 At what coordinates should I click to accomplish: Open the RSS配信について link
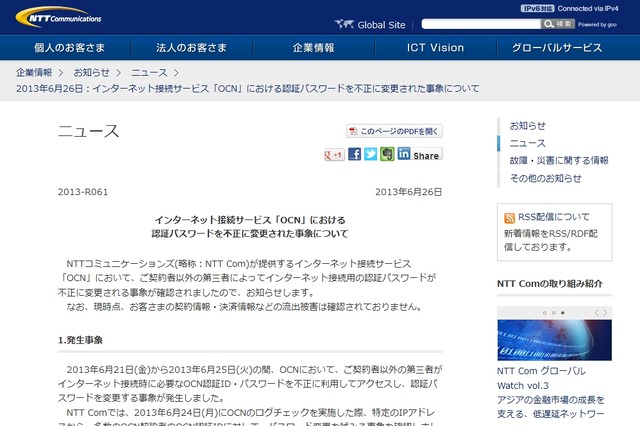point(554,217)
